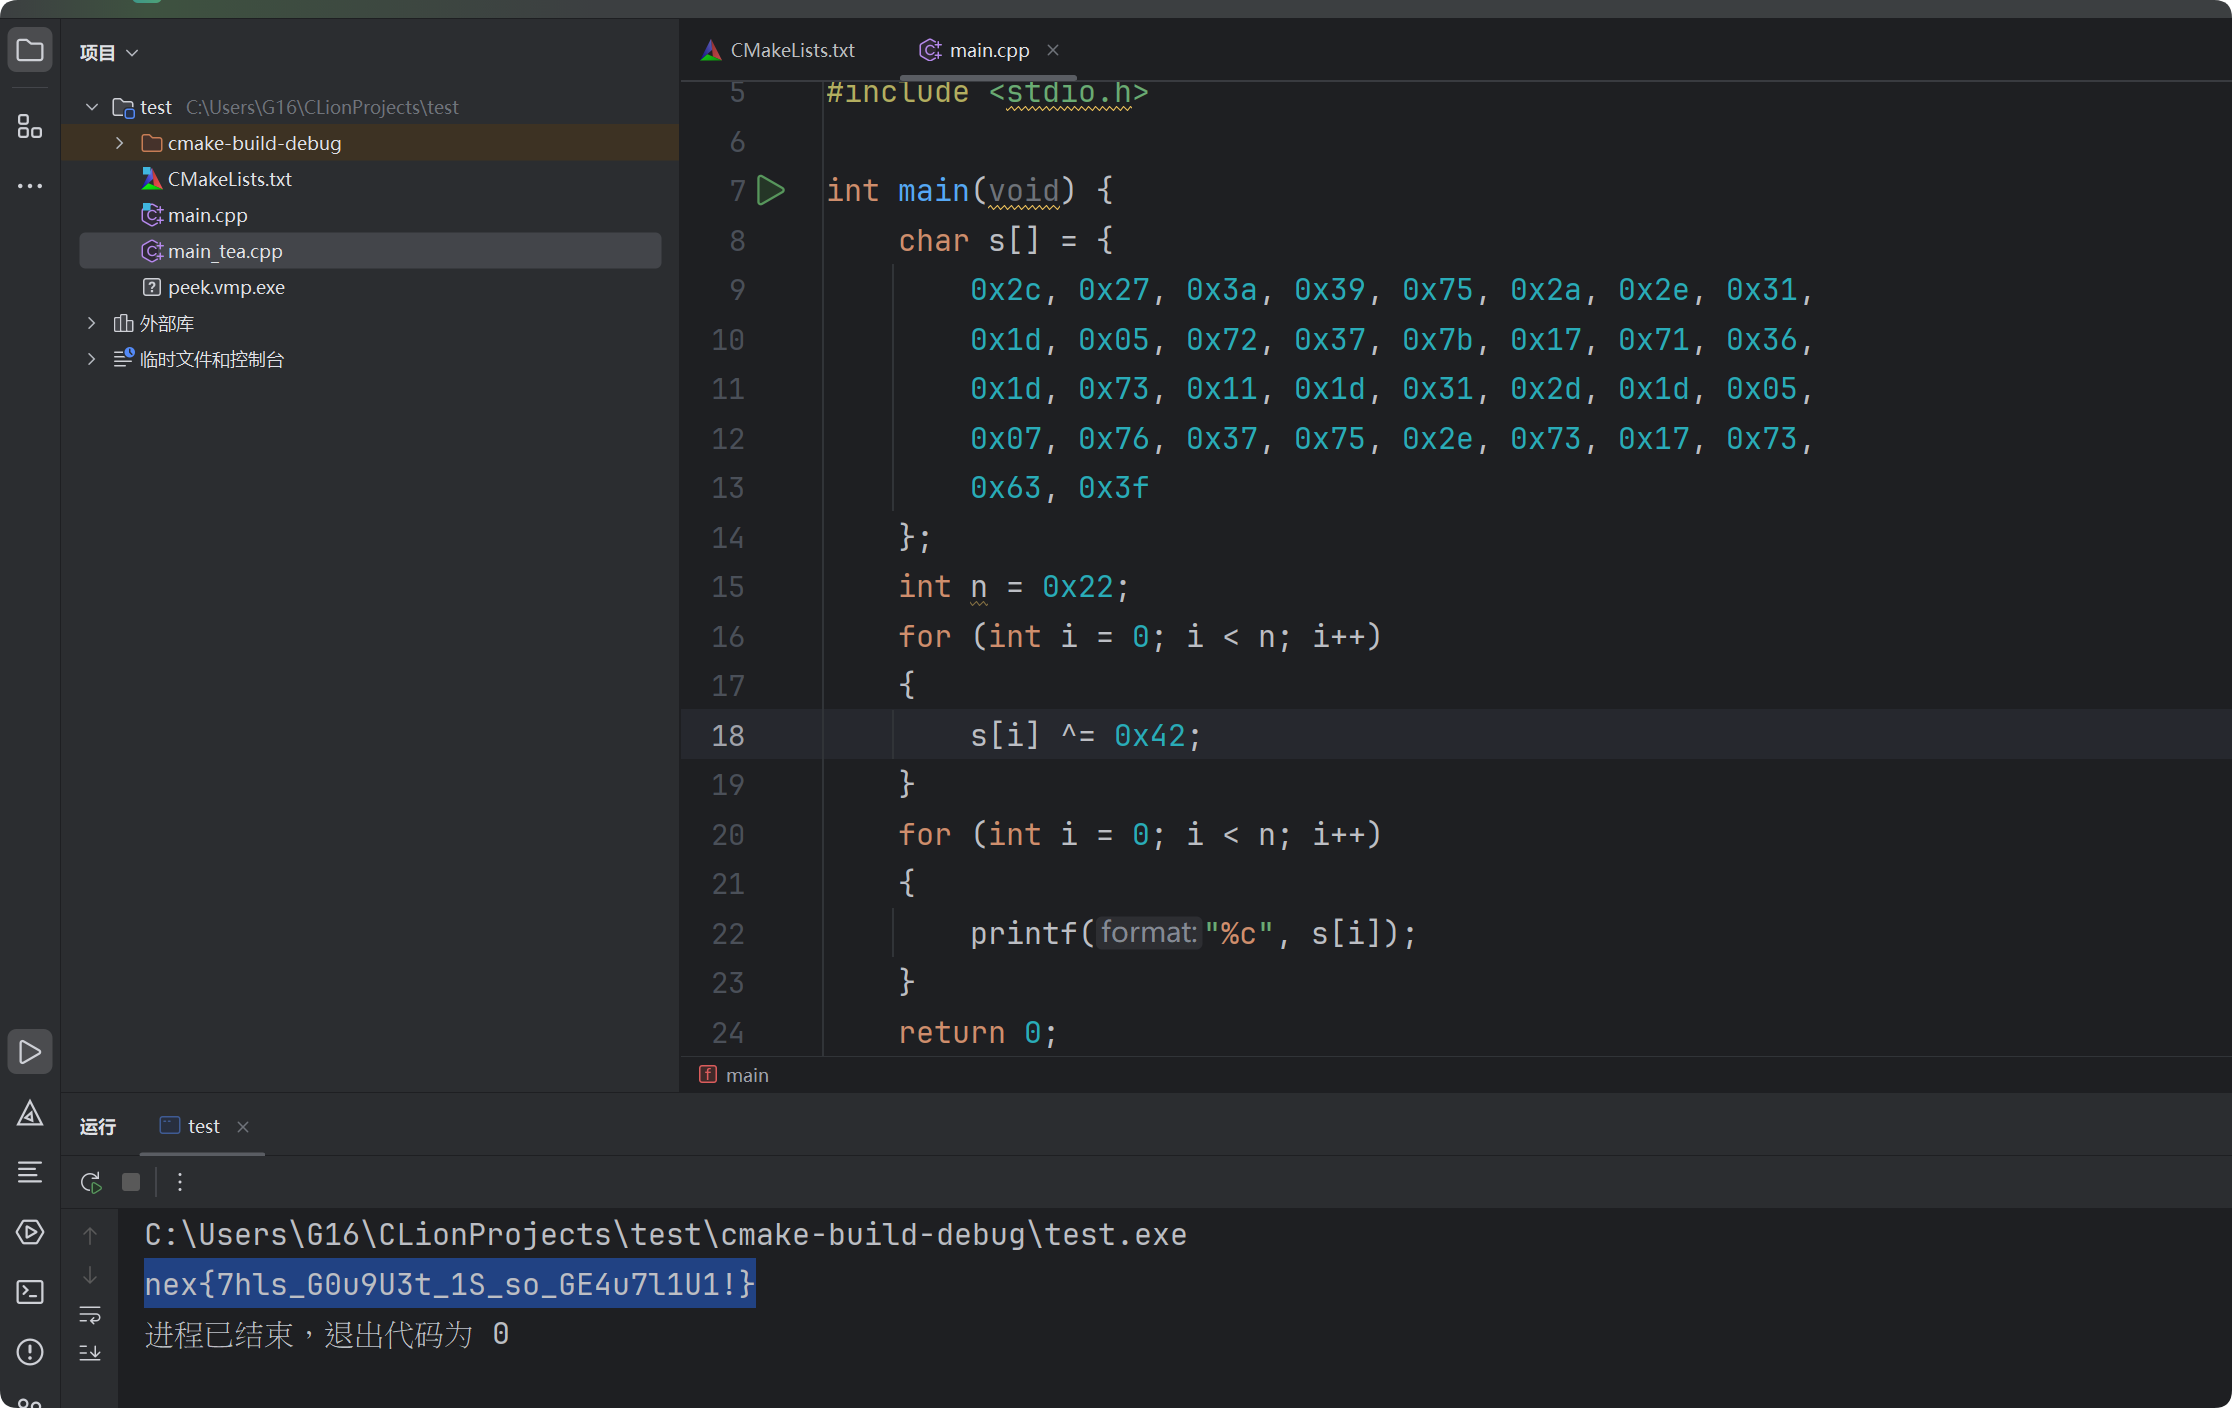2232x1408 pixels.
Task: Open the 项目 view dropdown
Action: [109, 52]
